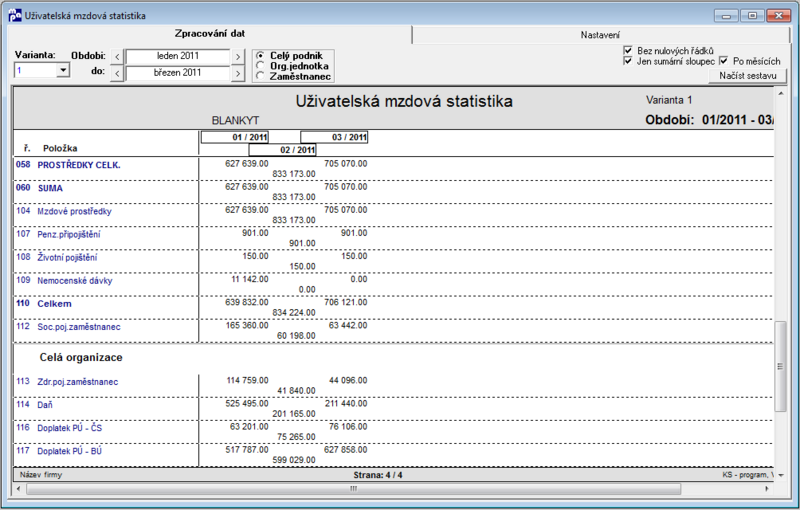This screenshot has width=800, height=510.
Task: Click the Zdr.poj.zaměstnanec row label
Action: [x=78, y=382]
